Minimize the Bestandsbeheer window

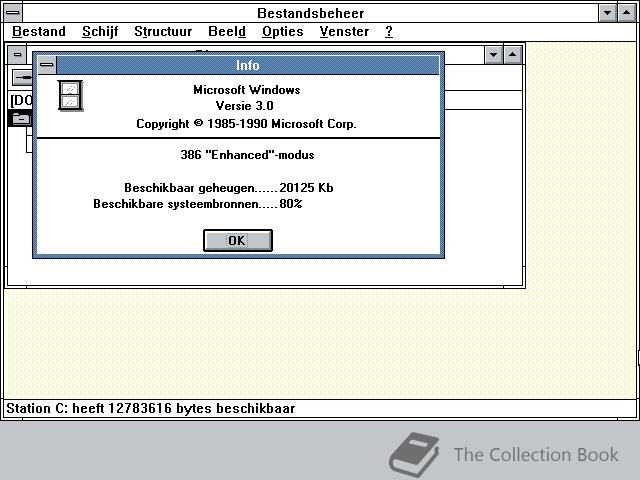pos(607,13)
